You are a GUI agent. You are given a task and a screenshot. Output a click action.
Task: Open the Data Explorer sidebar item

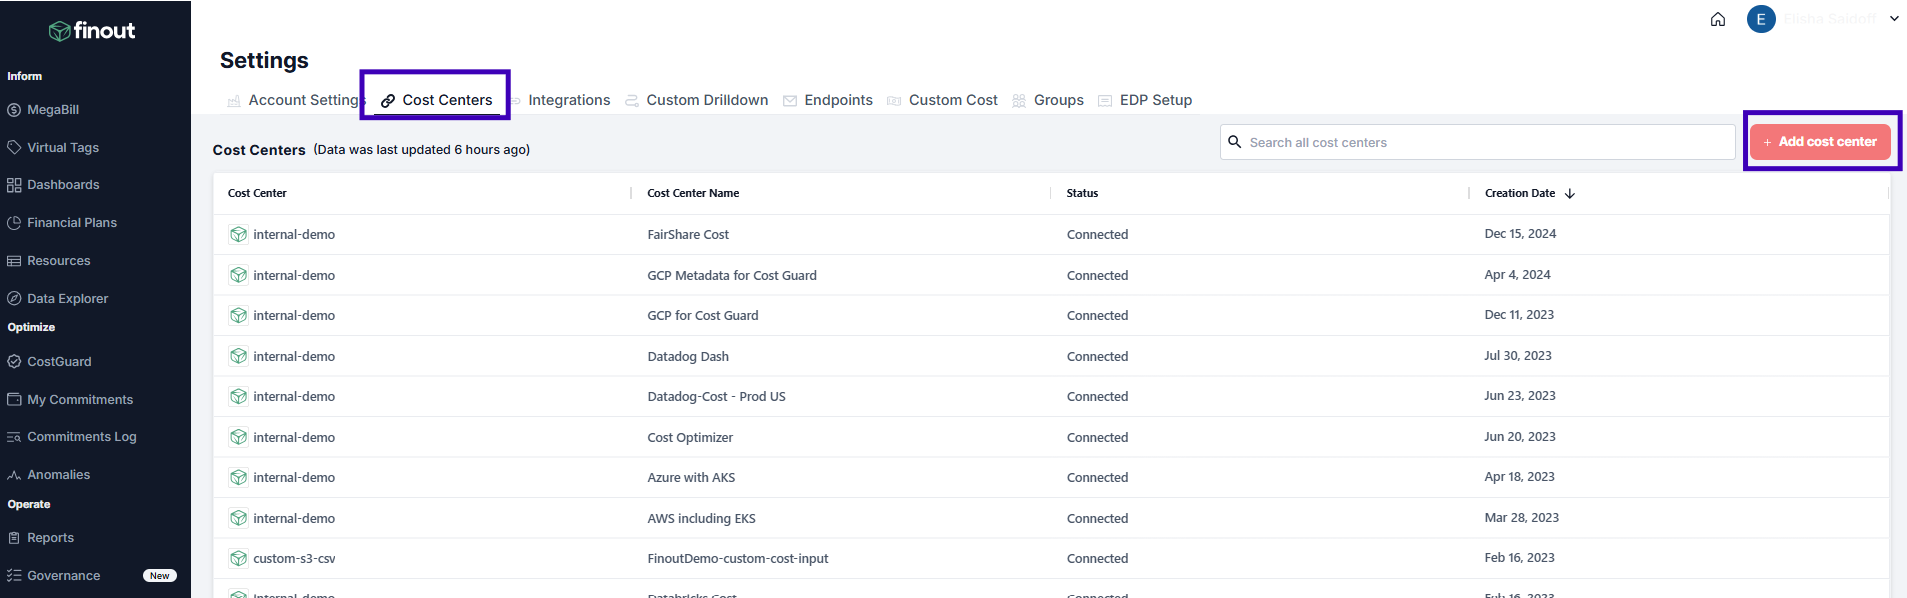(67, 299)
